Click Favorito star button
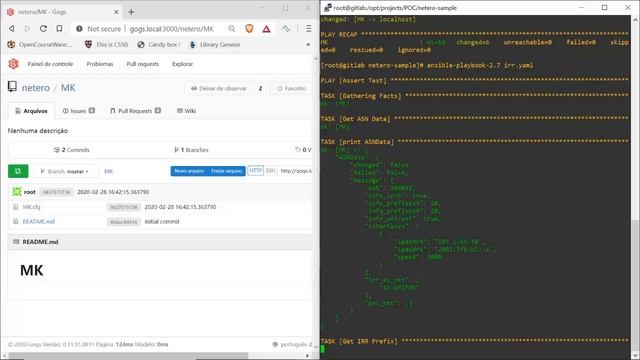Viewport: 640px width, 360px height. [x=291, y=88]
